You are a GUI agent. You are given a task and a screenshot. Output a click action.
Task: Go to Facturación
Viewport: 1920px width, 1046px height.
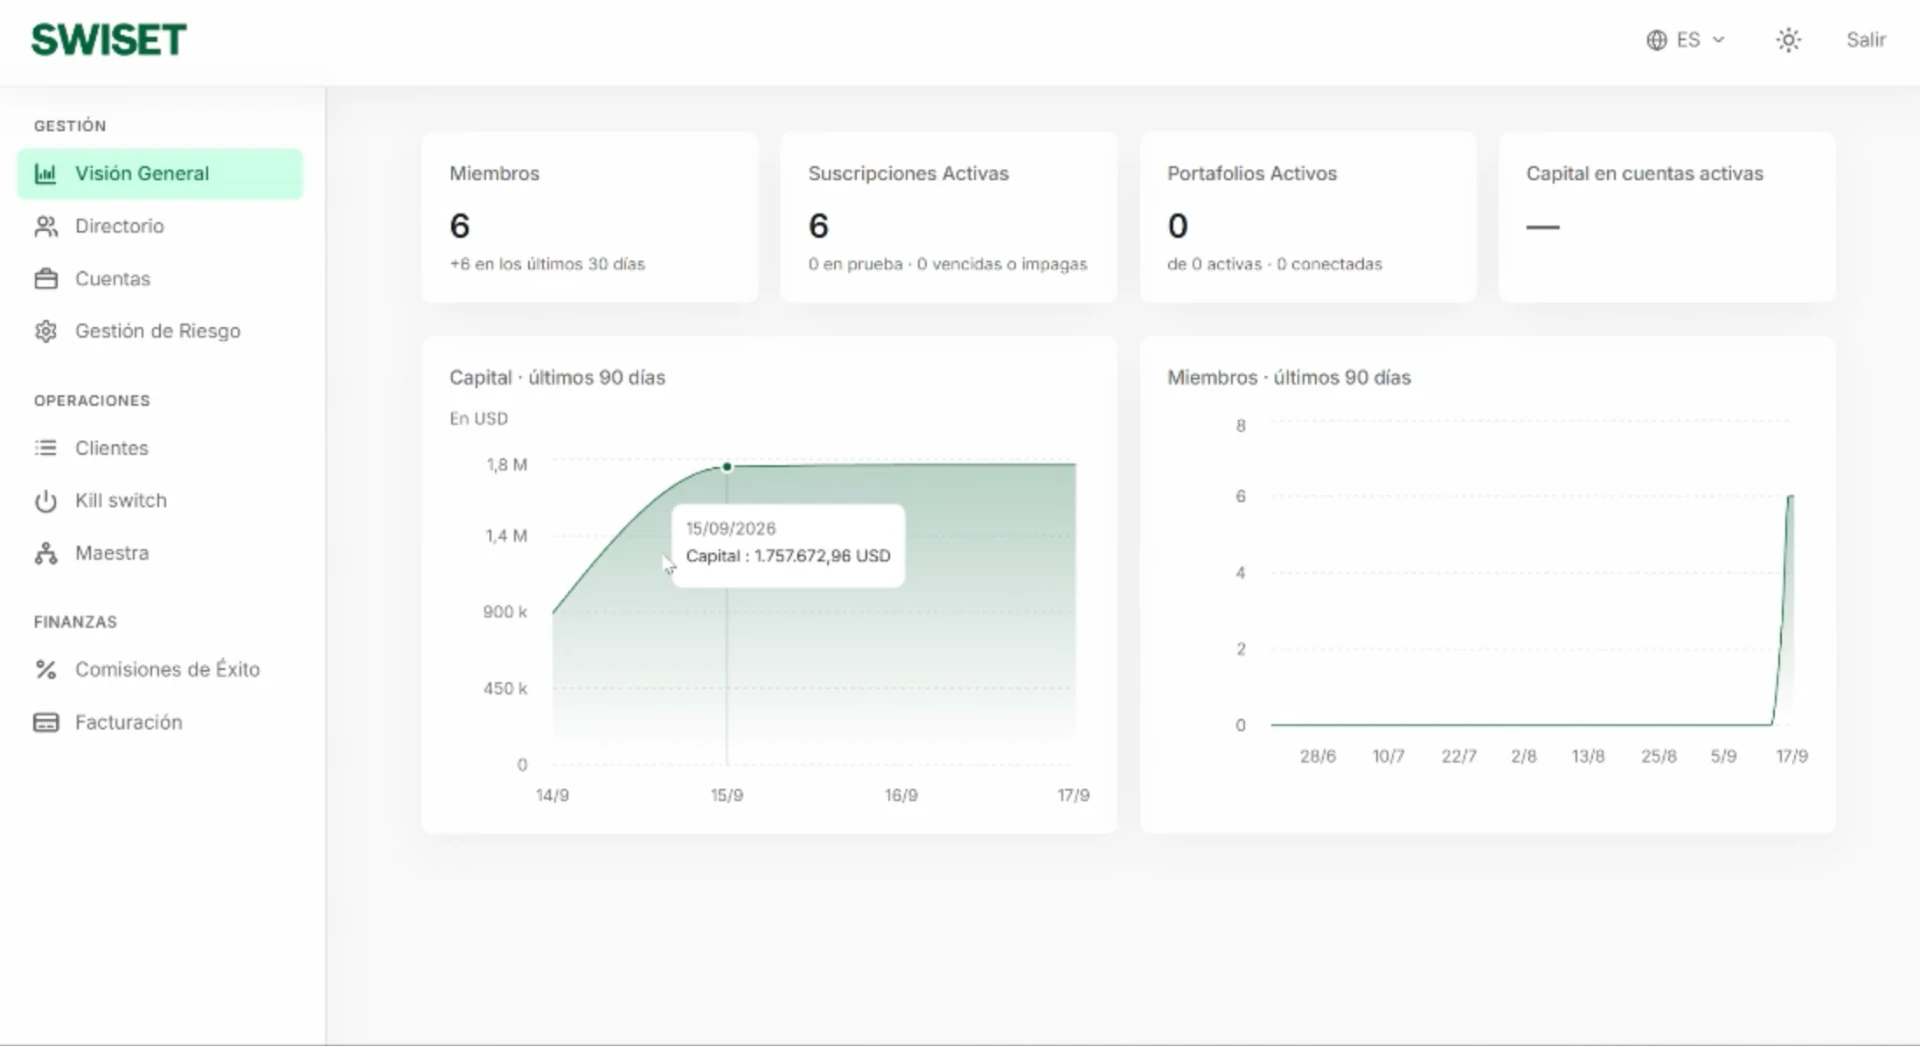point(160,722)
